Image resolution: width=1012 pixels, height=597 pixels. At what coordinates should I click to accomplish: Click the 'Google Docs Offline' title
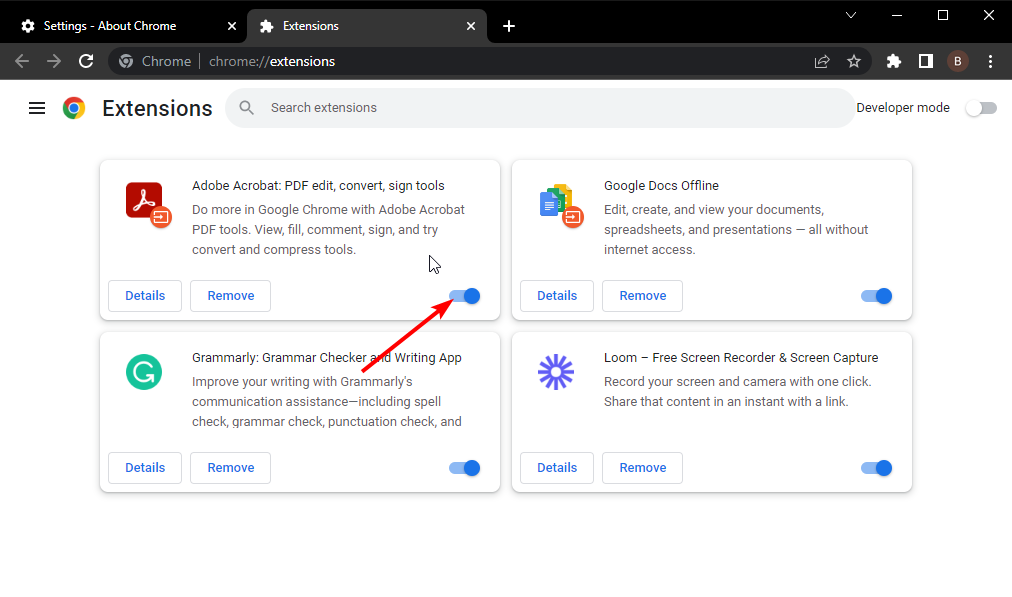(x=662, y=186)
